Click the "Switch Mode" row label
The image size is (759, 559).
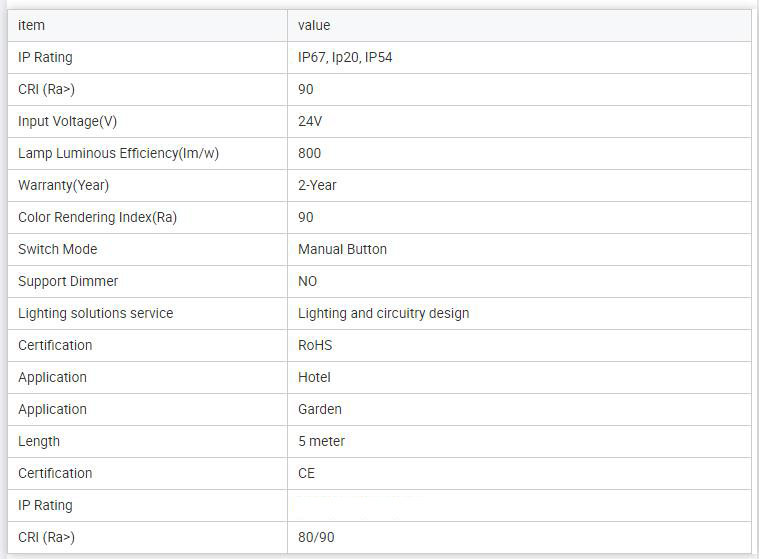click(x=58, y=249)
